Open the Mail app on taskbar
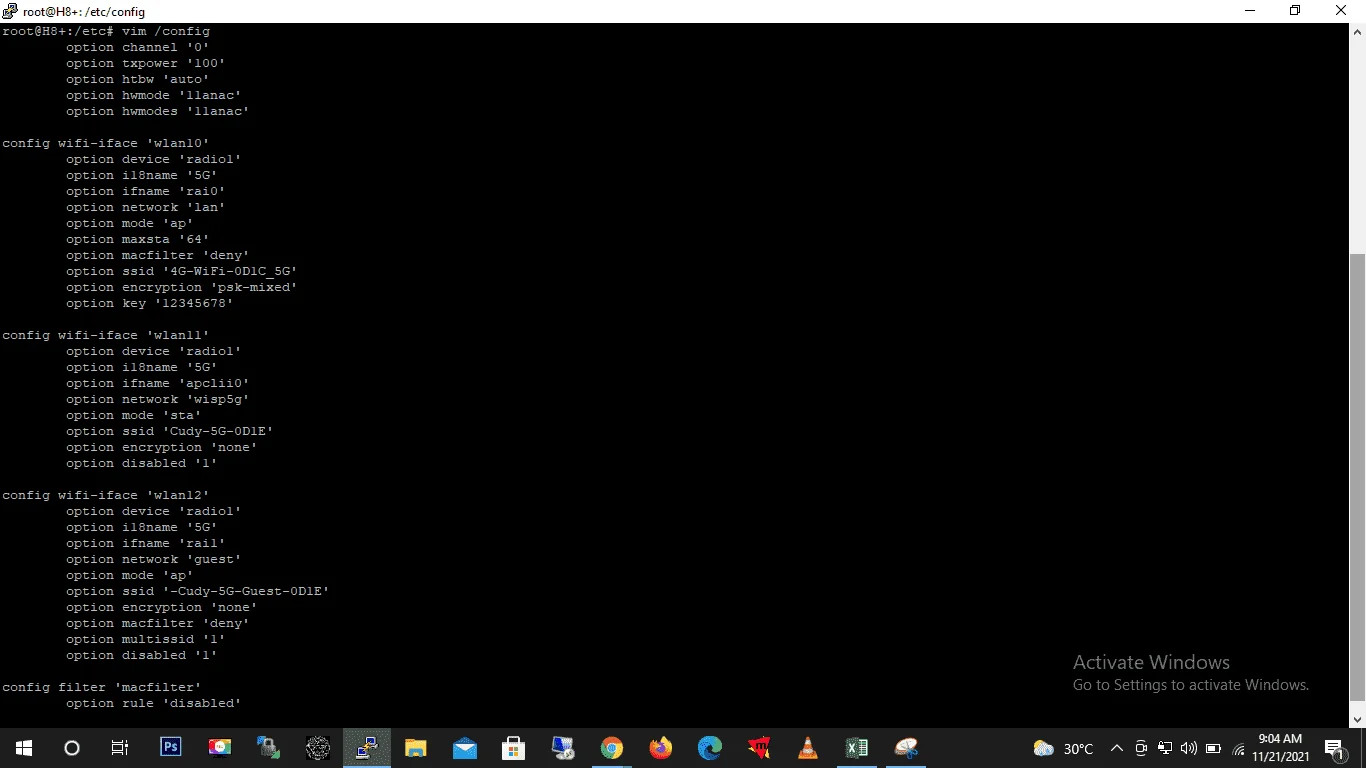Screen dimensions: 1366x768 click(465, 748)
